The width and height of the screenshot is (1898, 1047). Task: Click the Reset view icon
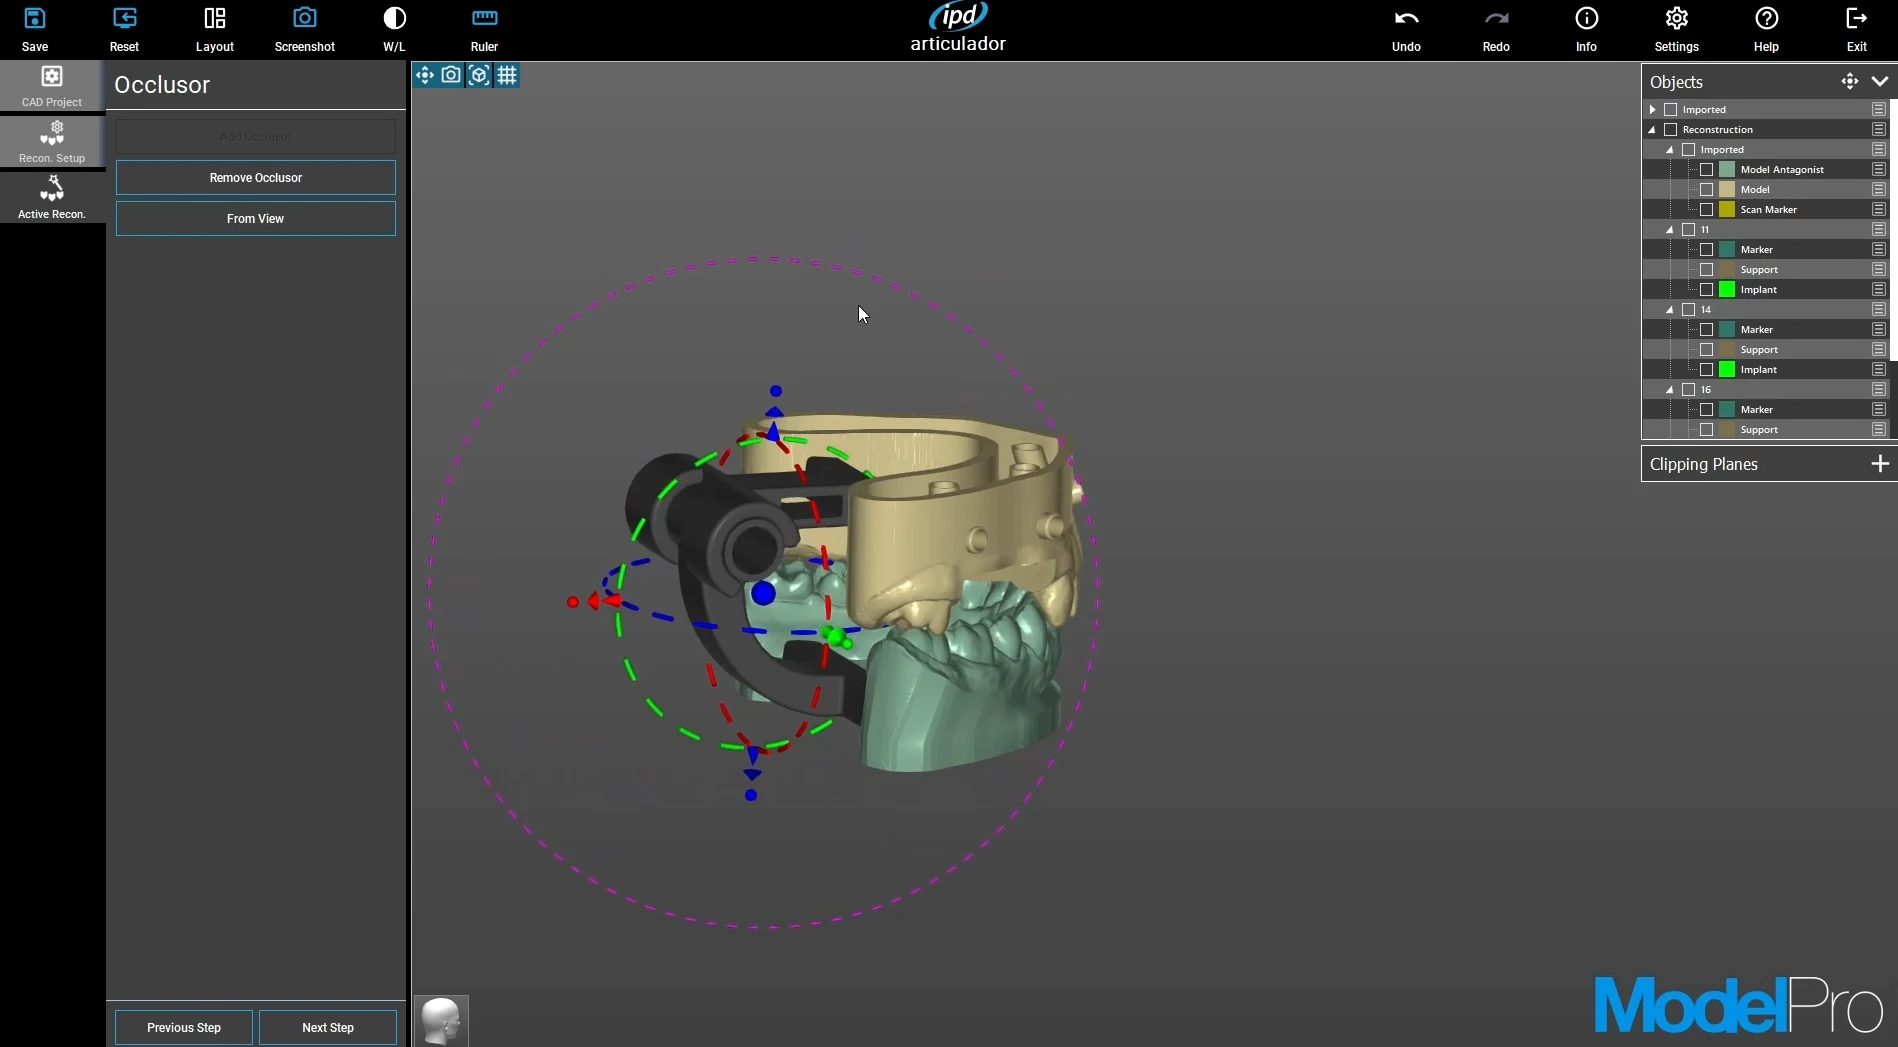[125, 19]
